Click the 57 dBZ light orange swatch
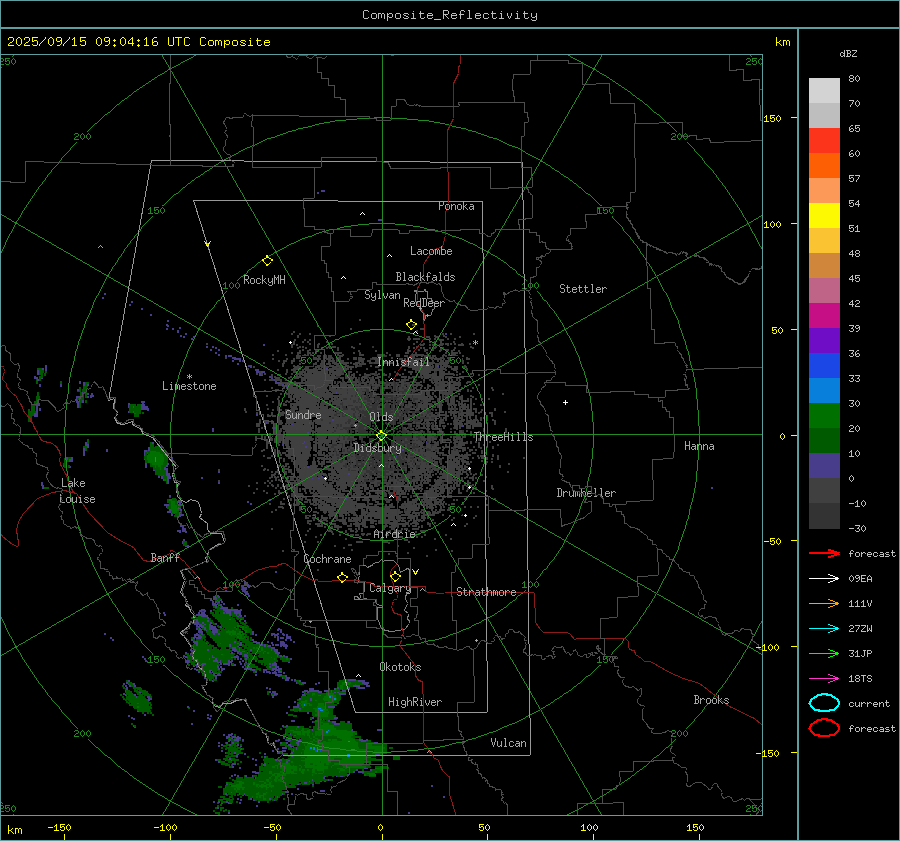Image resolution: width=900 pixels, height=841 pixels. click(x=824, y=190)
